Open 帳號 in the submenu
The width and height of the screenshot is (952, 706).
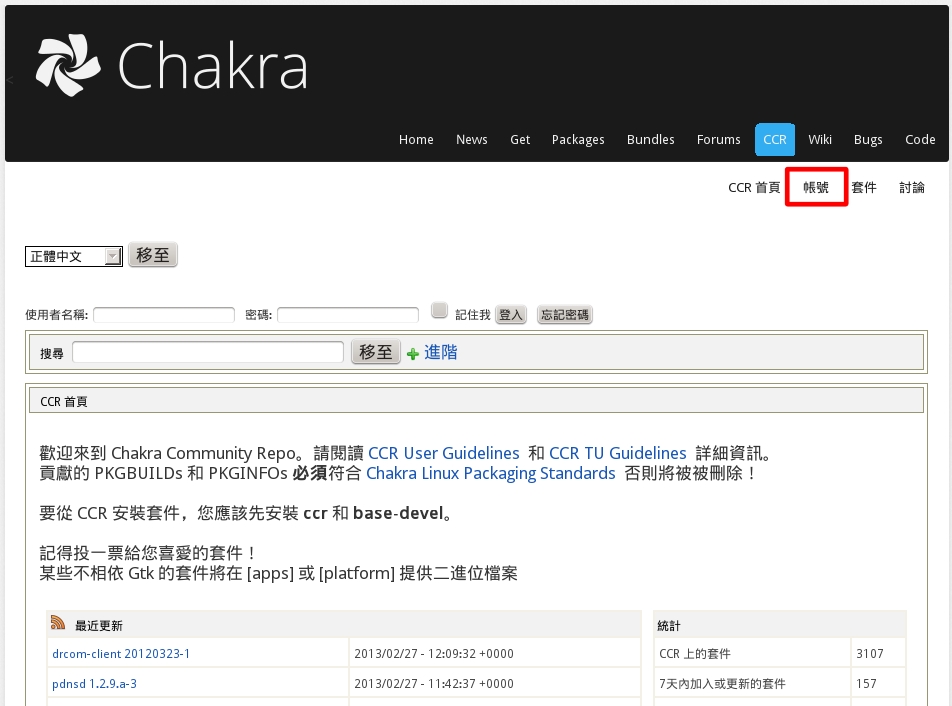[815, 188]
